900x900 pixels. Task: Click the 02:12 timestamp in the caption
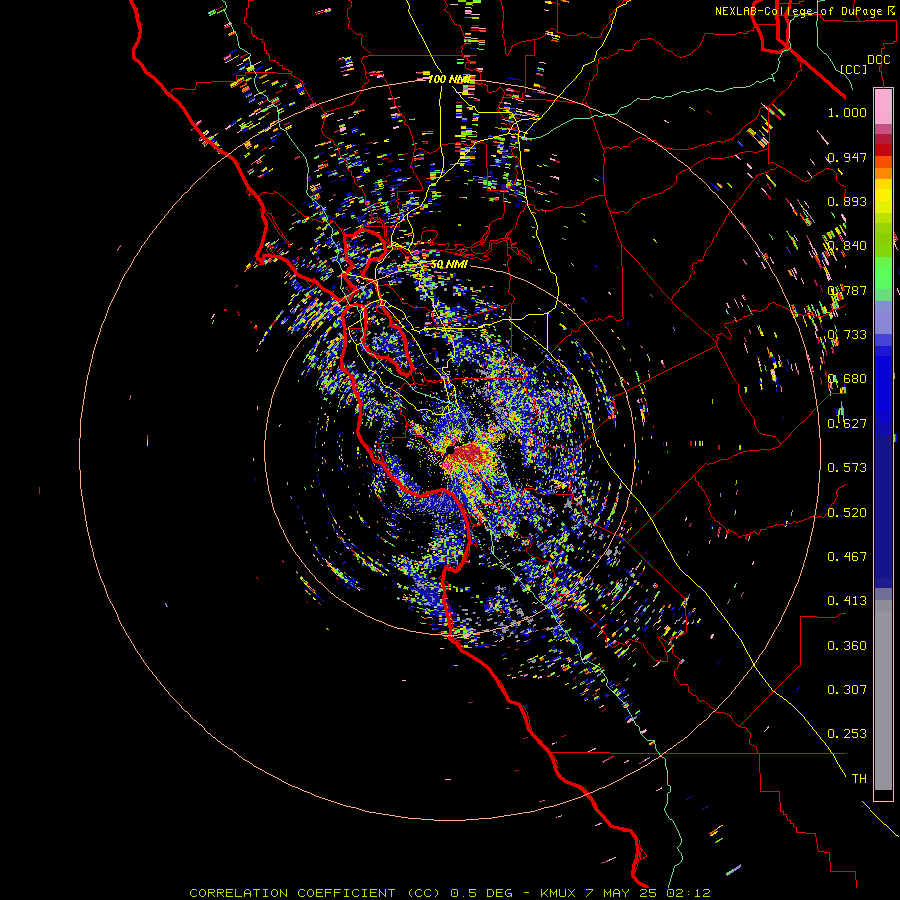[688, 893]
